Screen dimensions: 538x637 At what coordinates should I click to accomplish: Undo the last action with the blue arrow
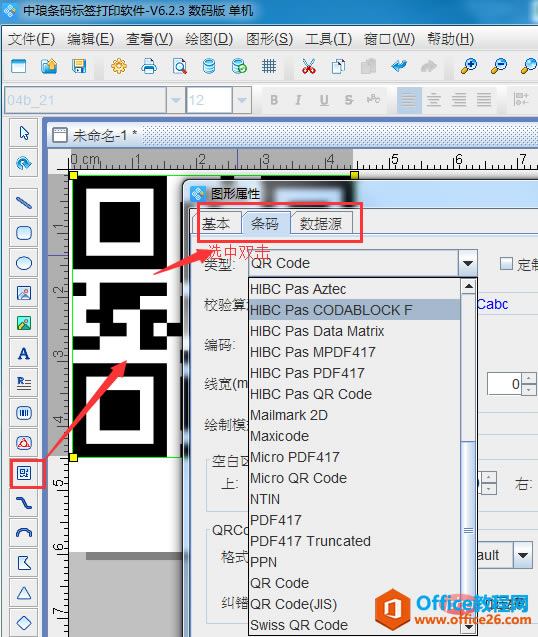click(399, 66)
